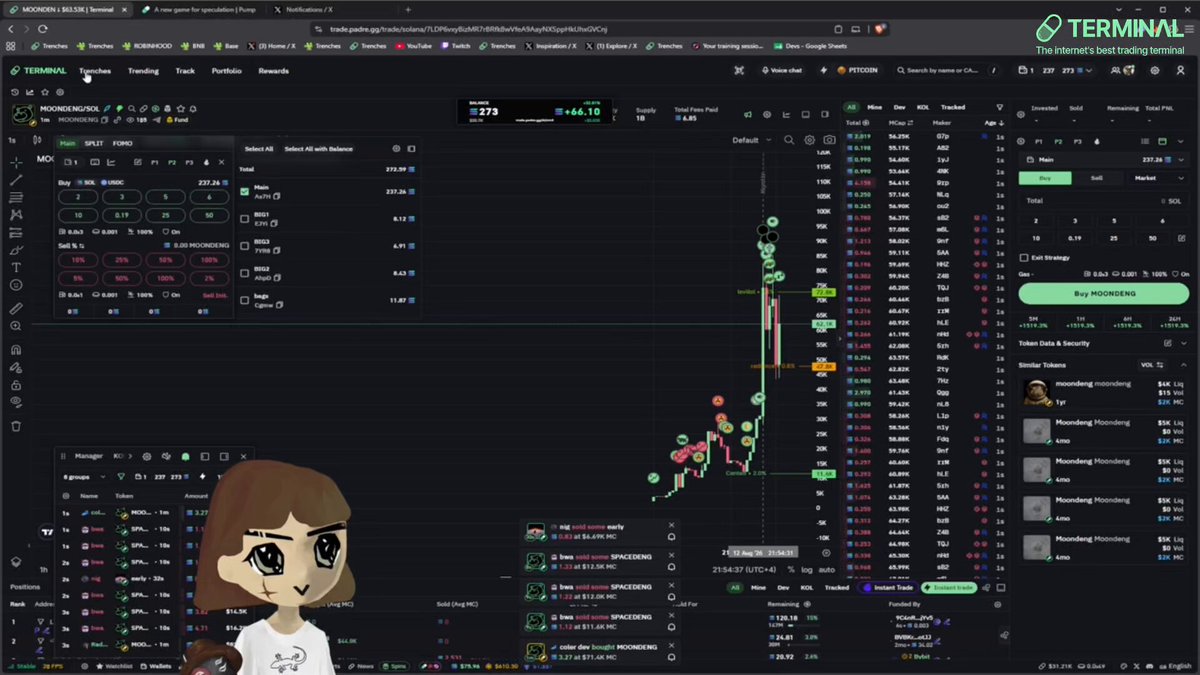Open the Portfolio page

point(226,71)
